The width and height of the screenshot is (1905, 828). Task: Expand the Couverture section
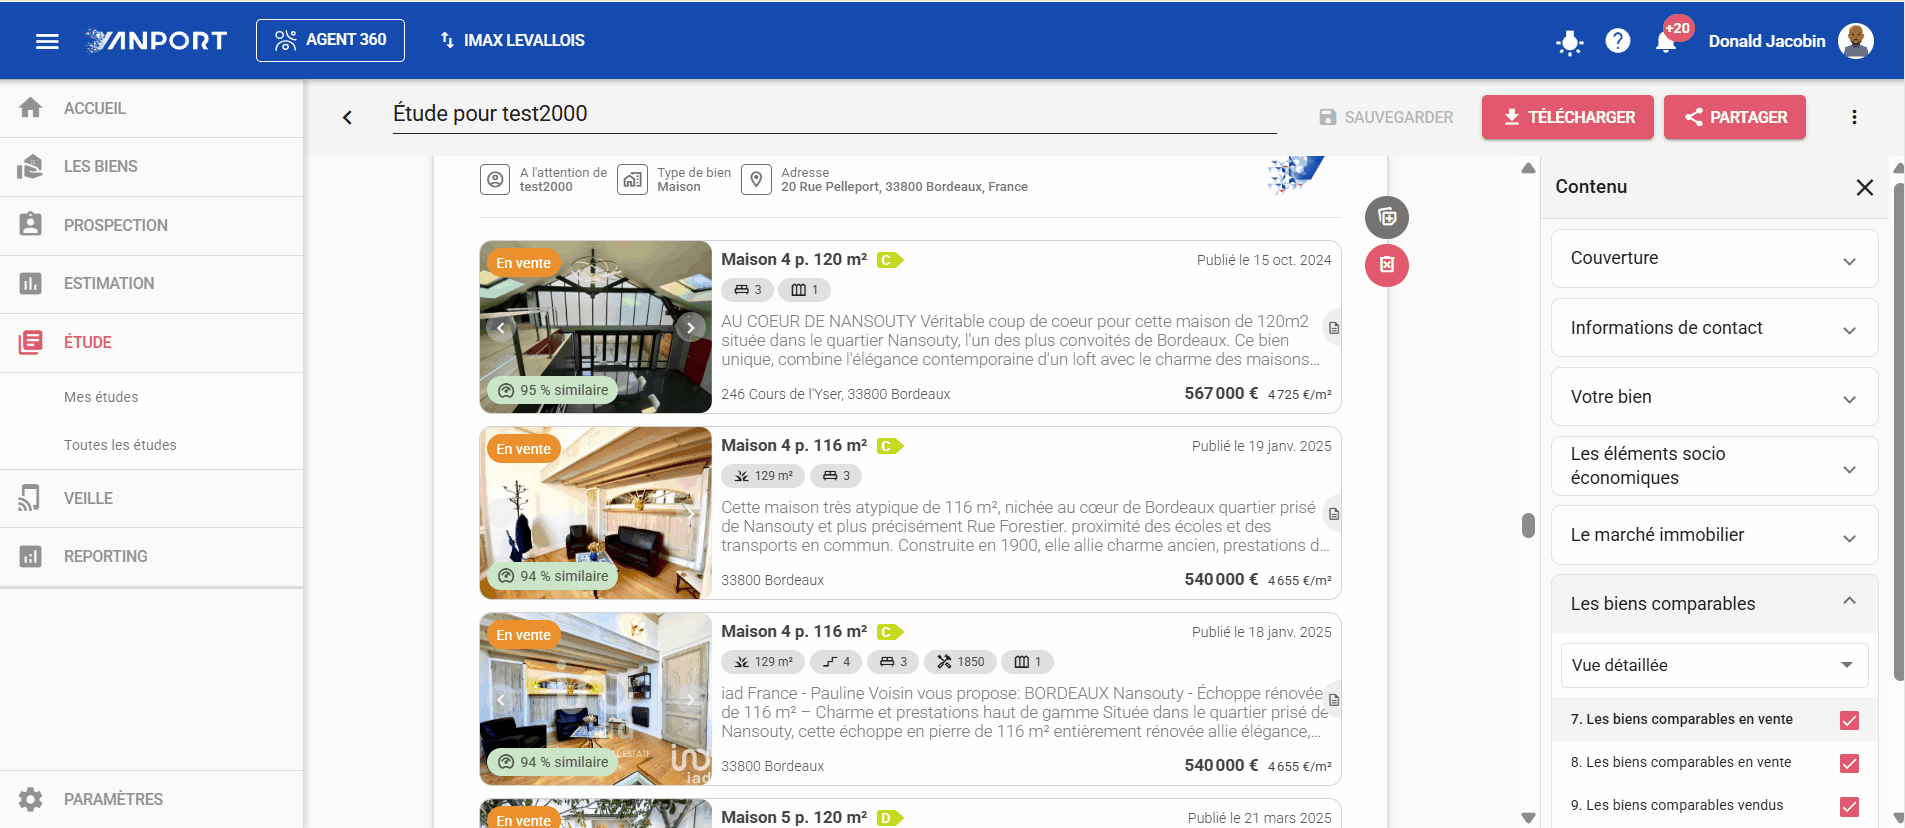tap(1714, 258)
